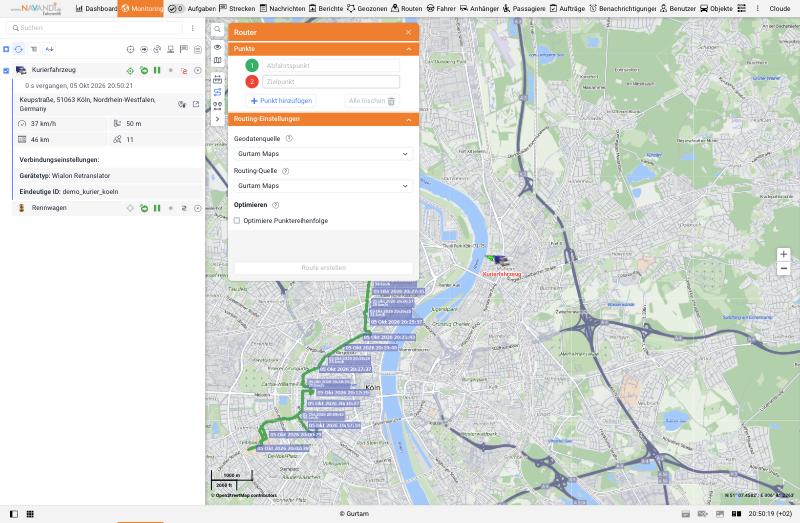
Task: Expand the map tools chevron
Action: click(x=217, y=119)
